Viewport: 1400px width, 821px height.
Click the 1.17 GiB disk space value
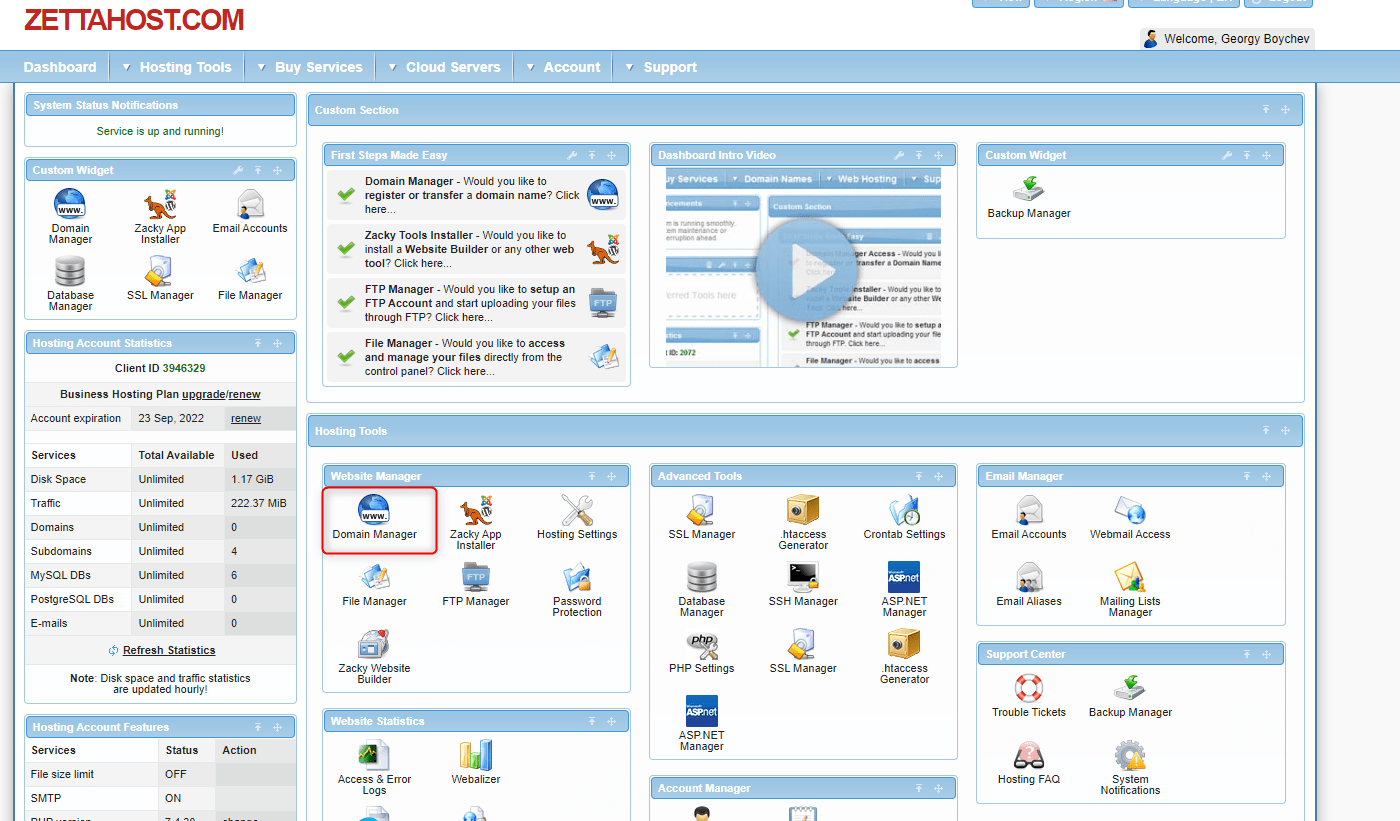[253, 479]
